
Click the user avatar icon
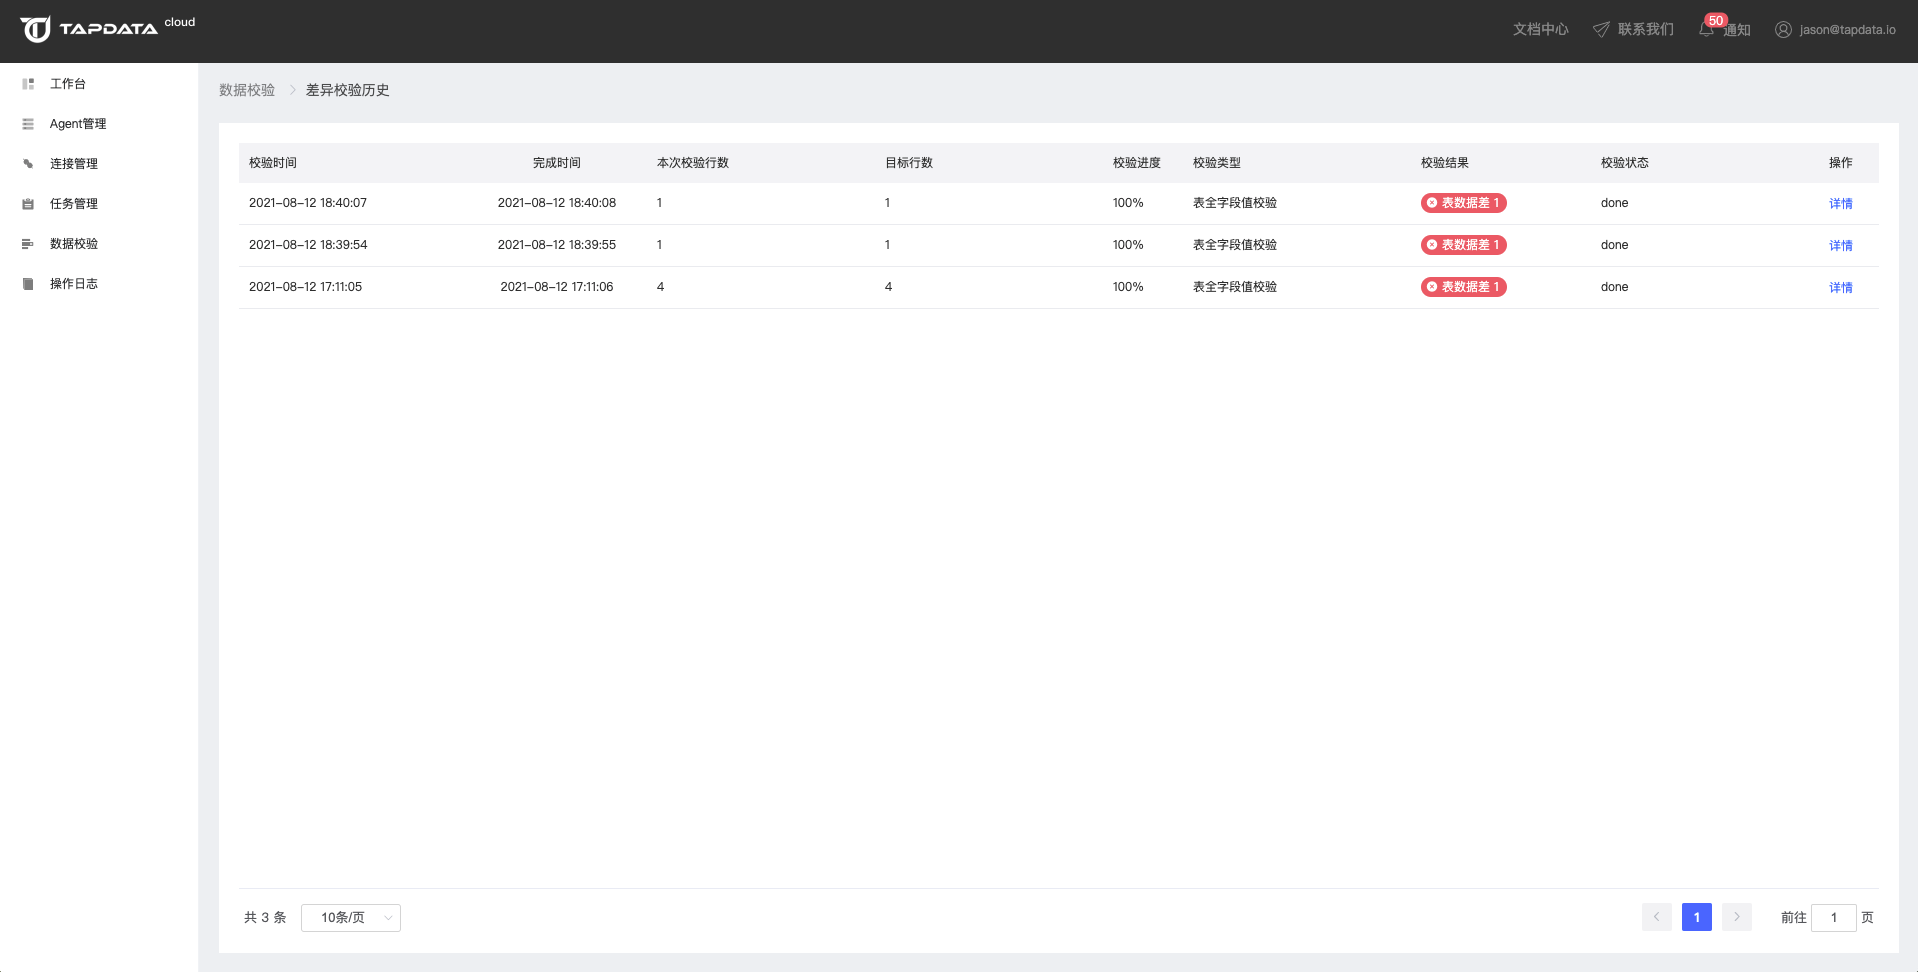tap(1783, 30)
